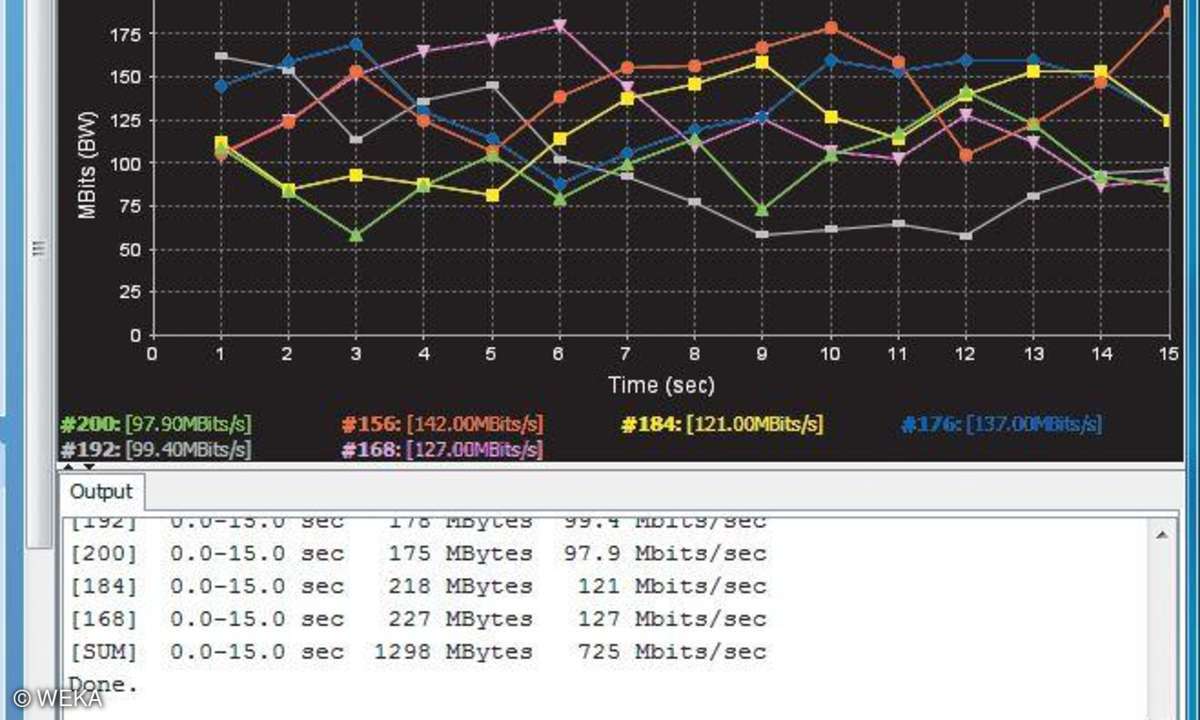This screenshot has height=720, width=1200.
Task: Select the #192 gray legend entry
Action: 155,450
